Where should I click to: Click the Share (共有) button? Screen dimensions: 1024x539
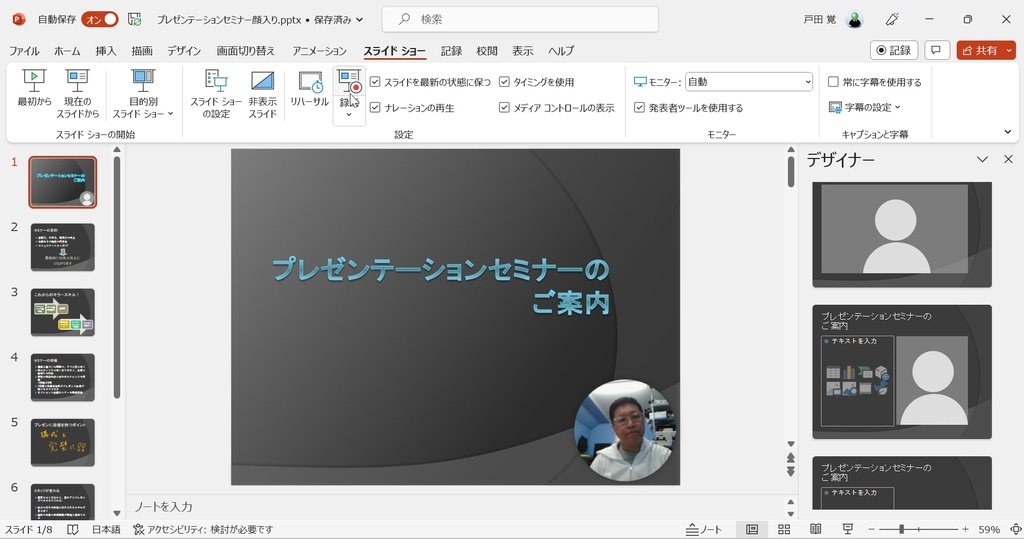coord(986,50)
